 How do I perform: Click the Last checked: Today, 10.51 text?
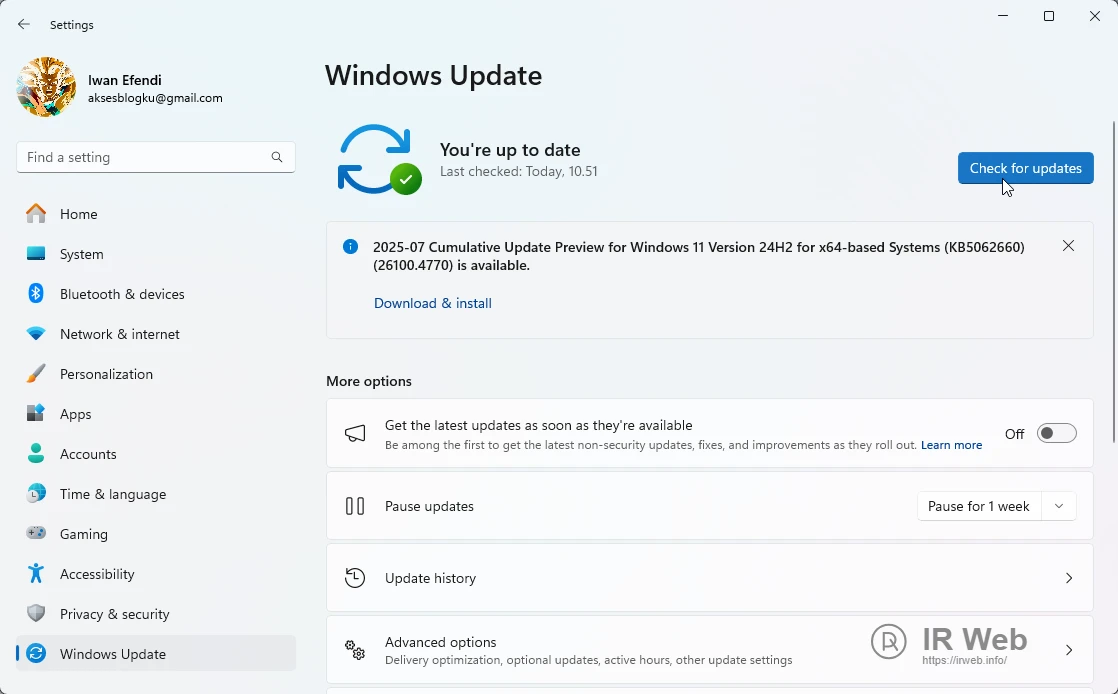(x=518, y=171)
